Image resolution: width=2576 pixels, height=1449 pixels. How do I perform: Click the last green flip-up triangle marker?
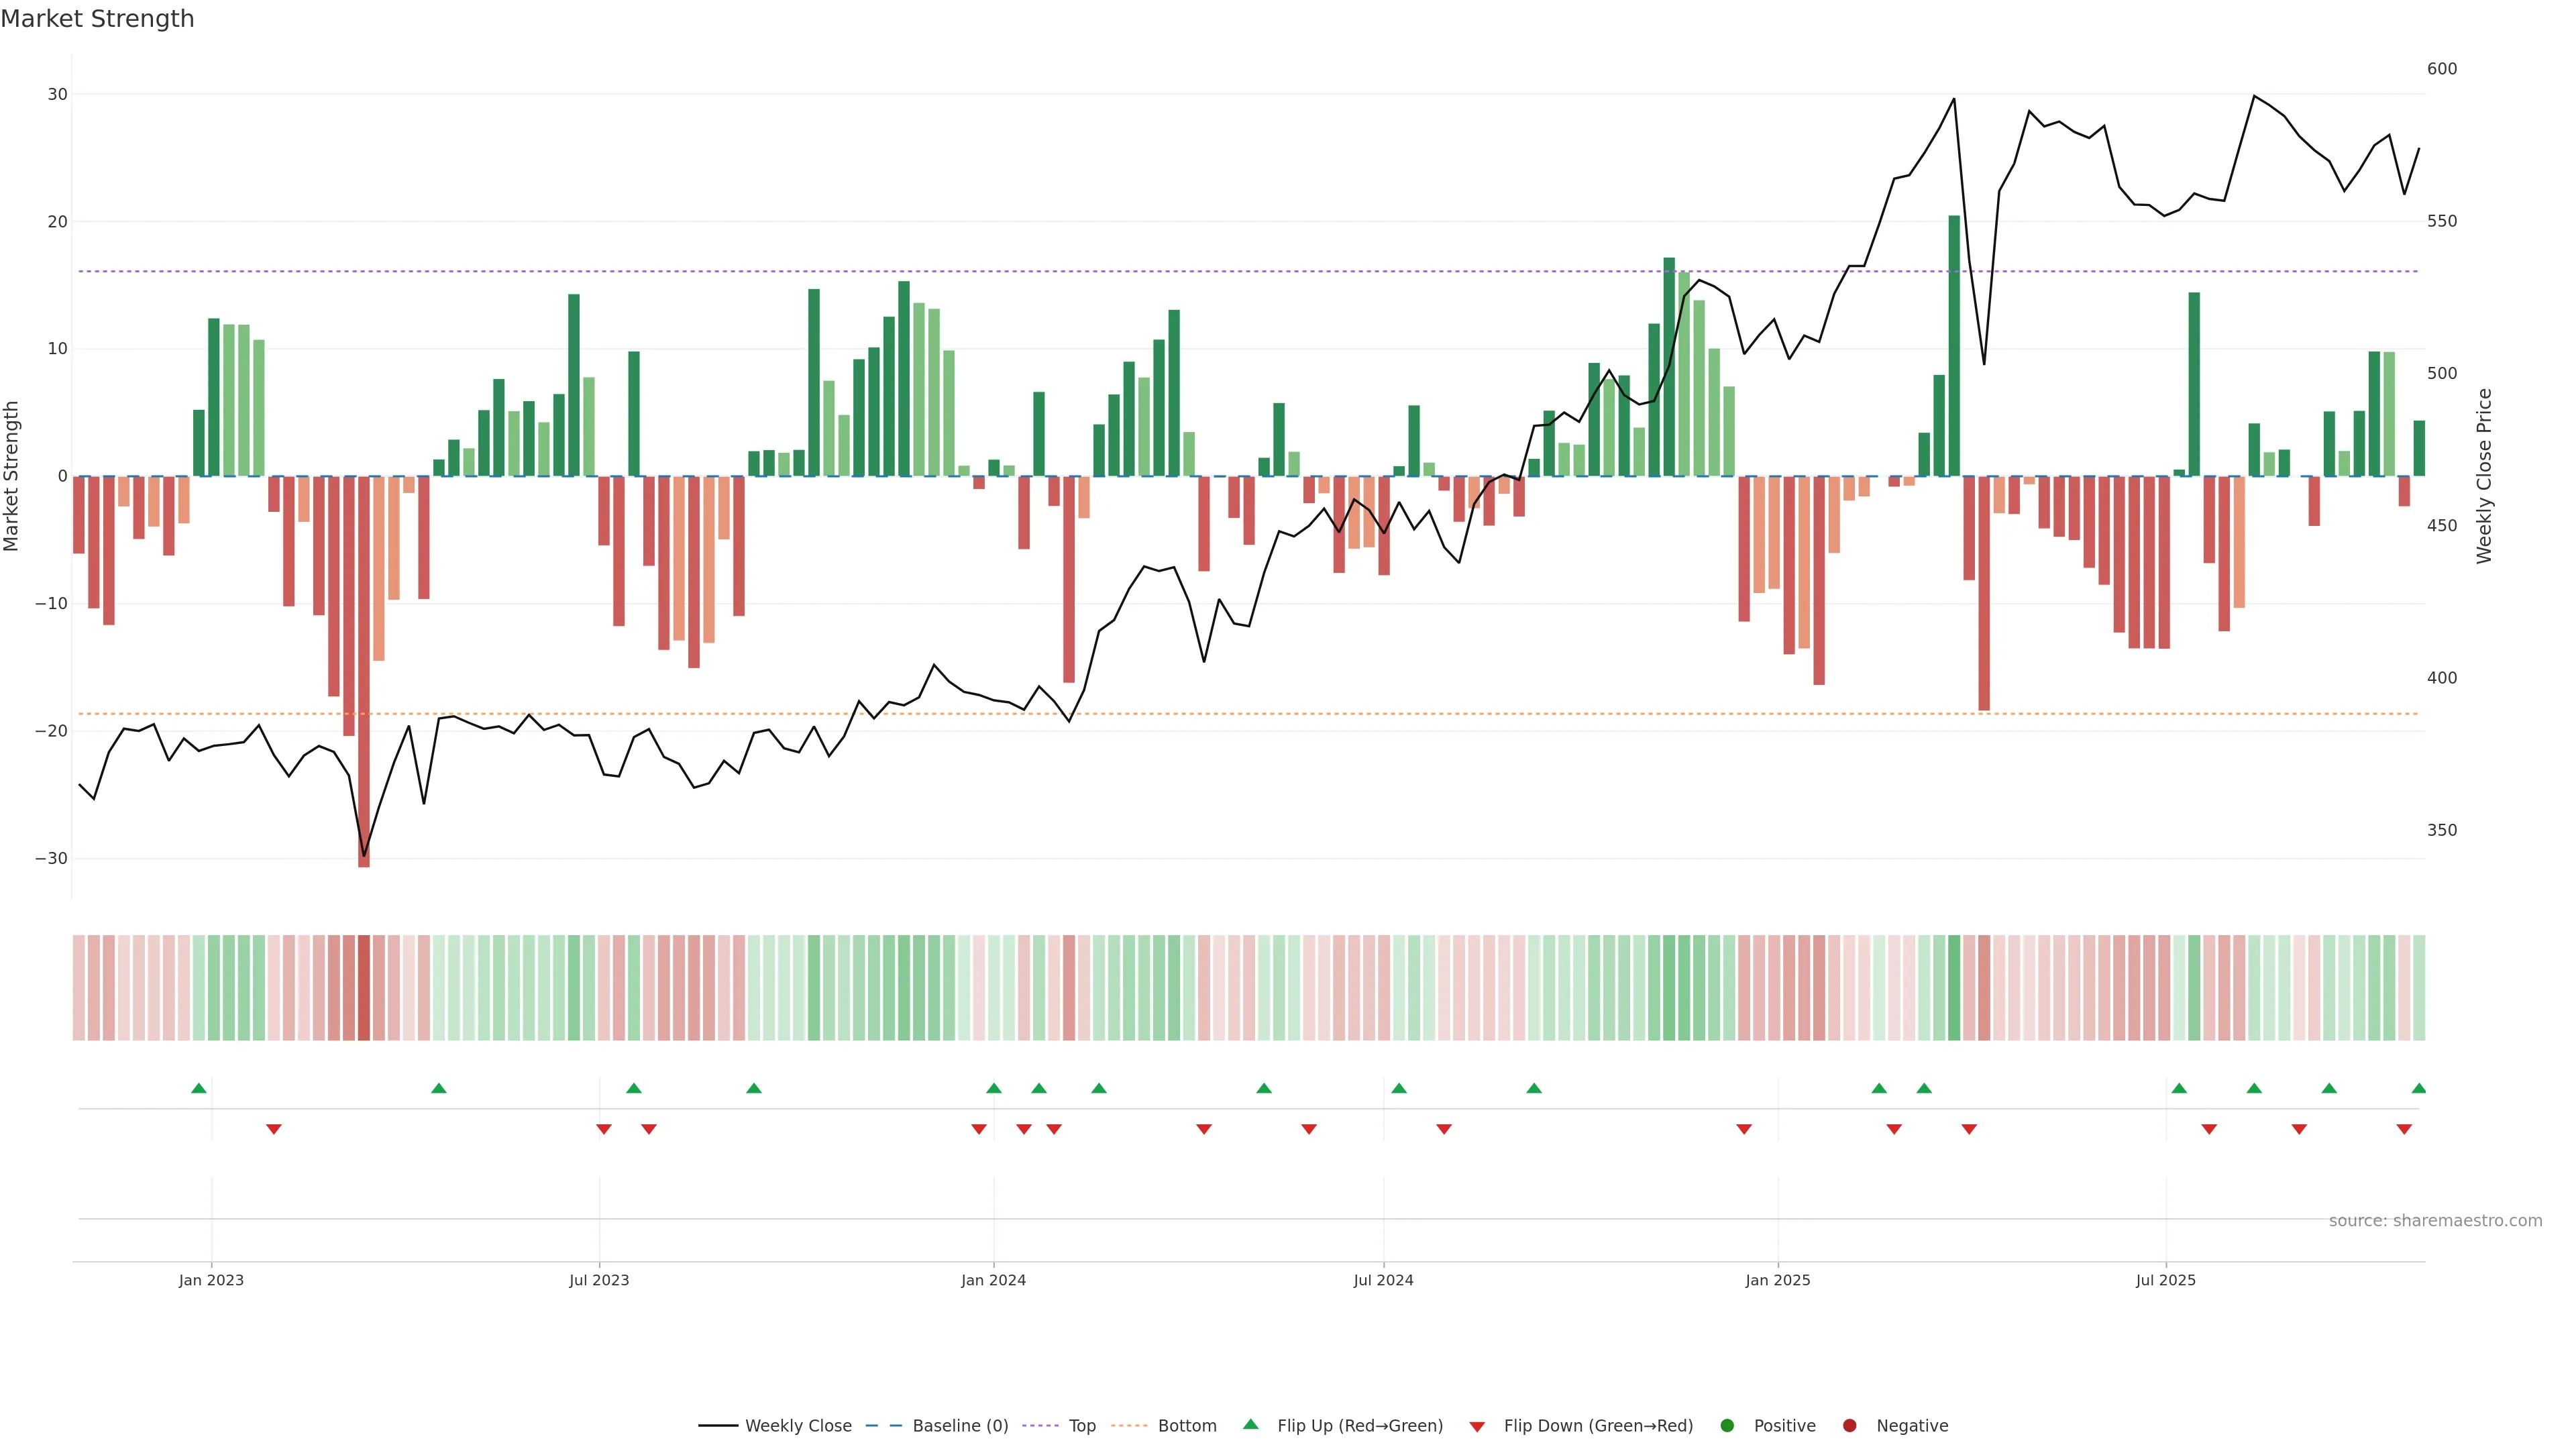(x=2418, y=1088)
